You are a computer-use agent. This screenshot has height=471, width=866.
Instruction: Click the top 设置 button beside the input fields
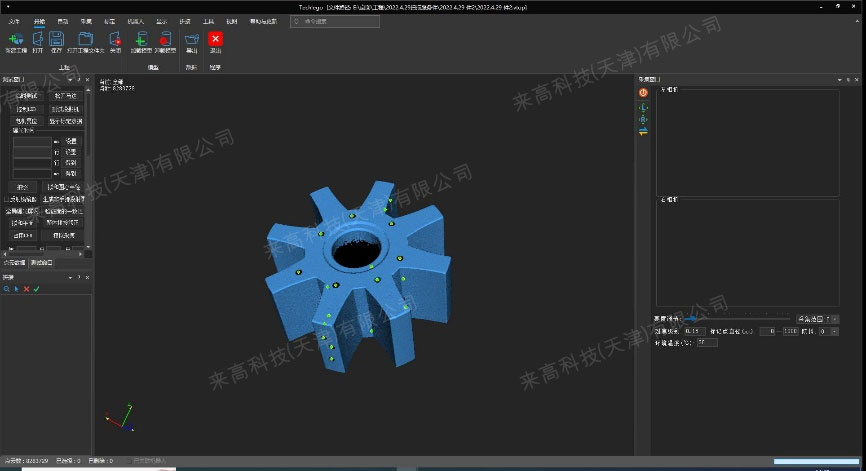[x=70, y=141]
